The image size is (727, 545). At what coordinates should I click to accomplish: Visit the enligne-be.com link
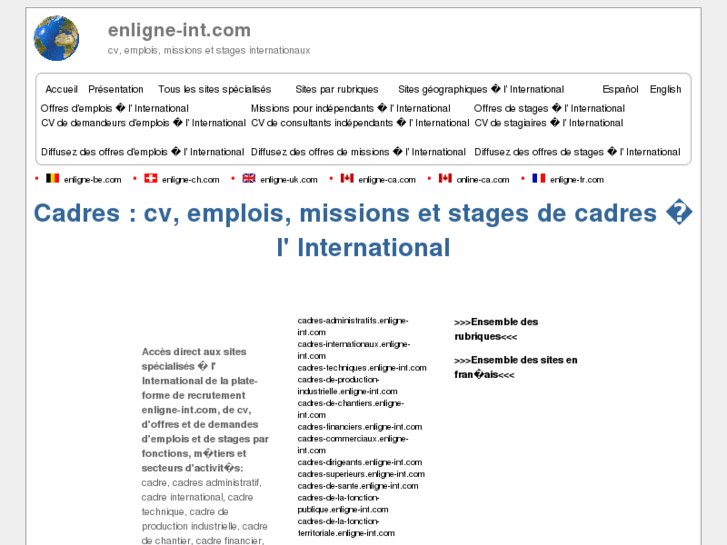93,180
